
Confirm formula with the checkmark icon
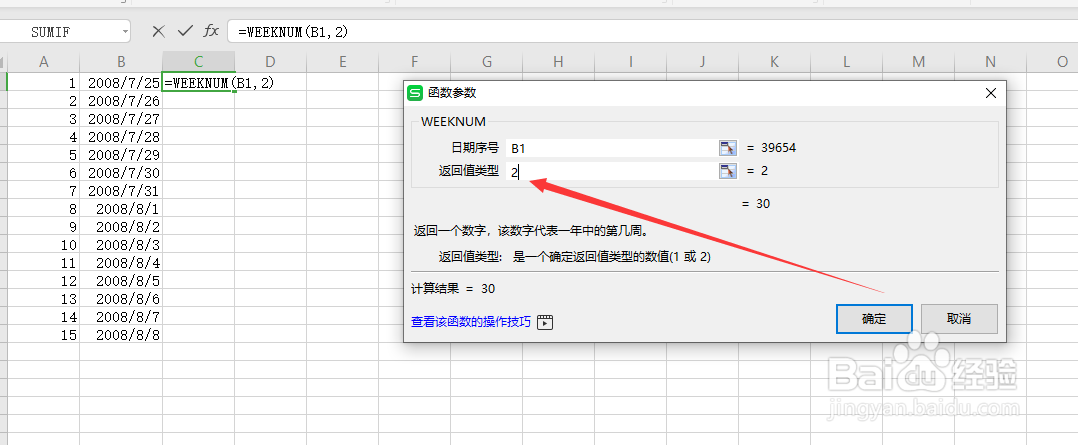[x=185, y=31]
